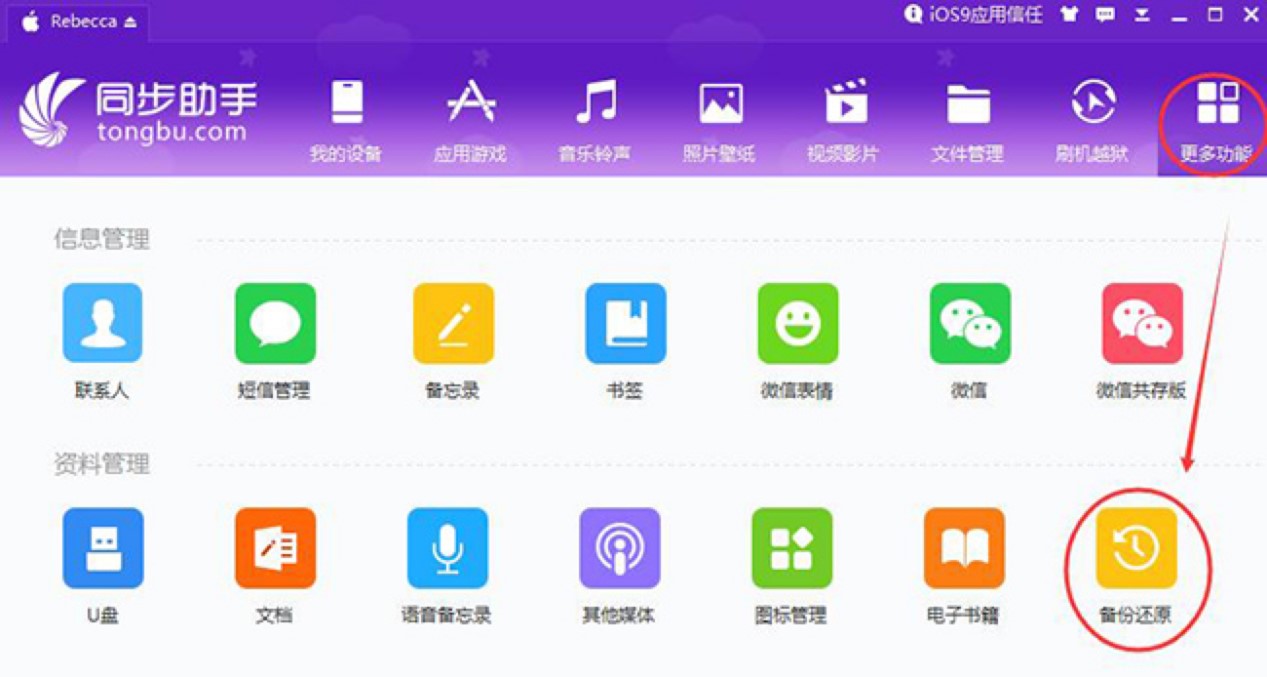Open the download arrow menu icon

[x=1143, y=15]
